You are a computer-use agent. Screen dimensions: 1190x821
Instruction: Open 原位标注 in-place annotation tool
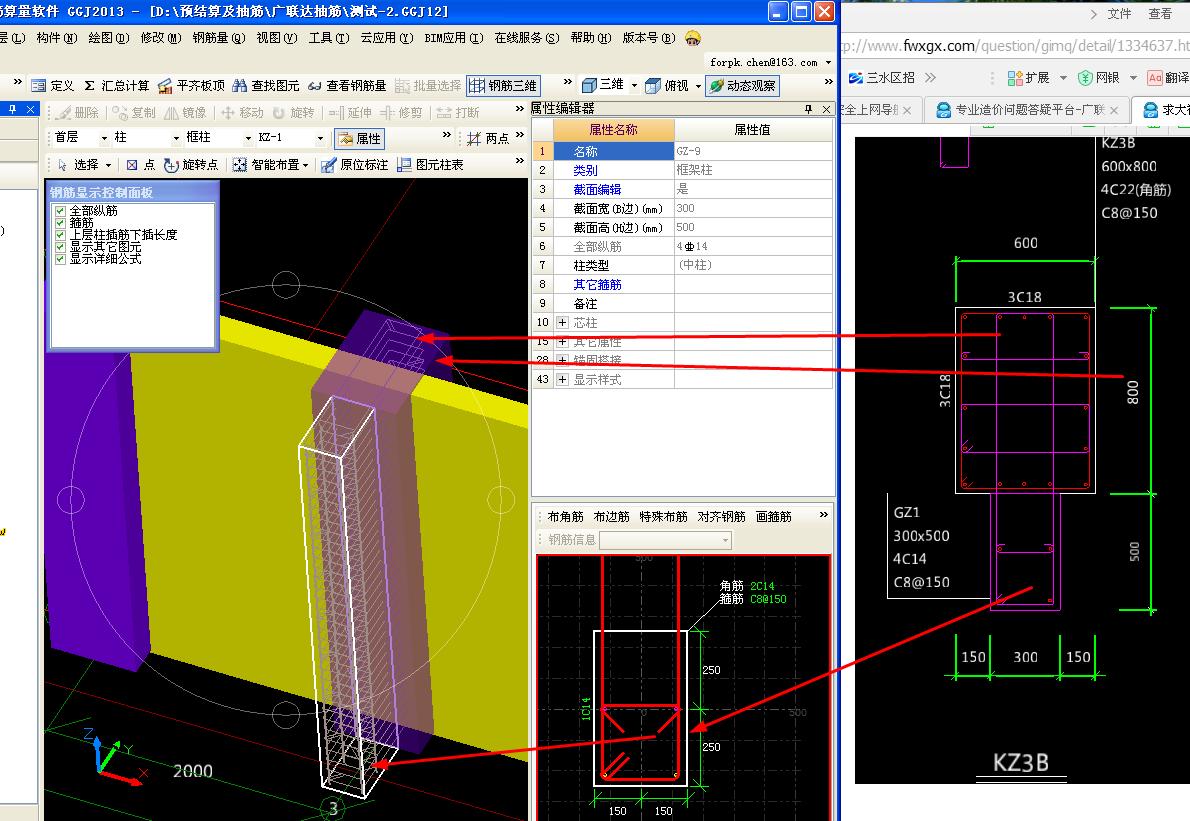point(354,165)
